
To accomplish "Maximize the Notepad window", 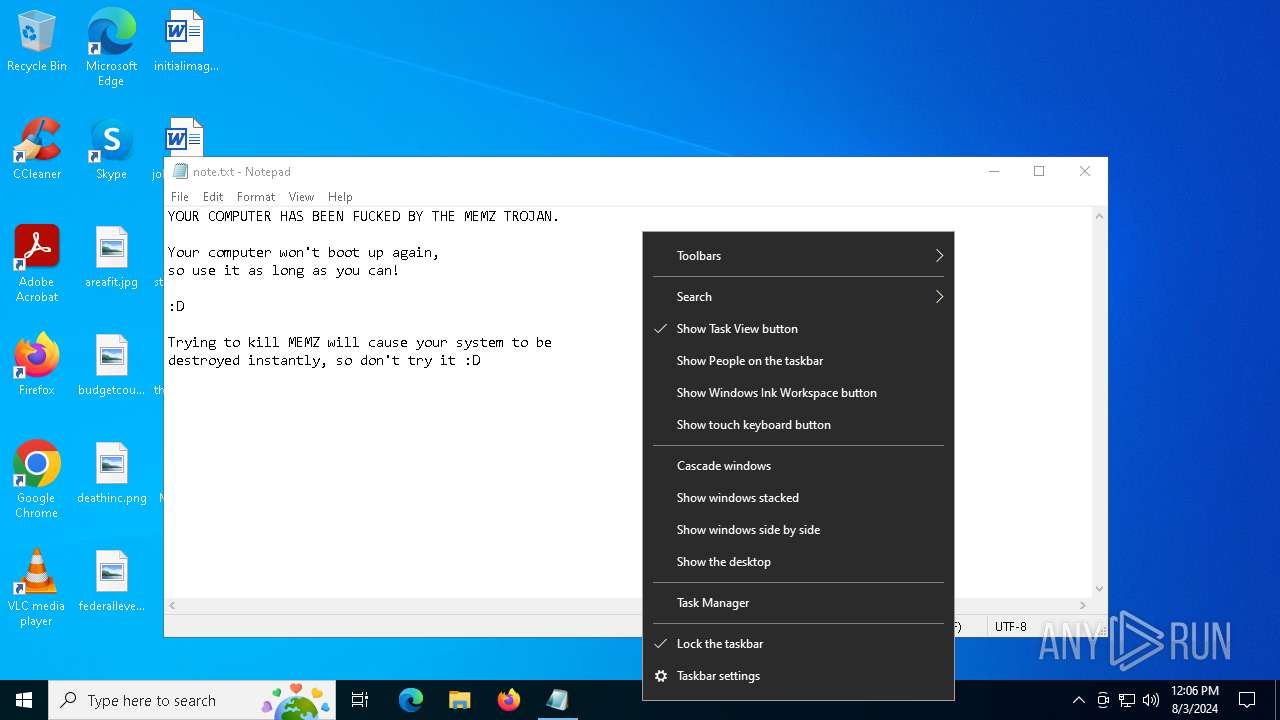I will [1039, 171].
